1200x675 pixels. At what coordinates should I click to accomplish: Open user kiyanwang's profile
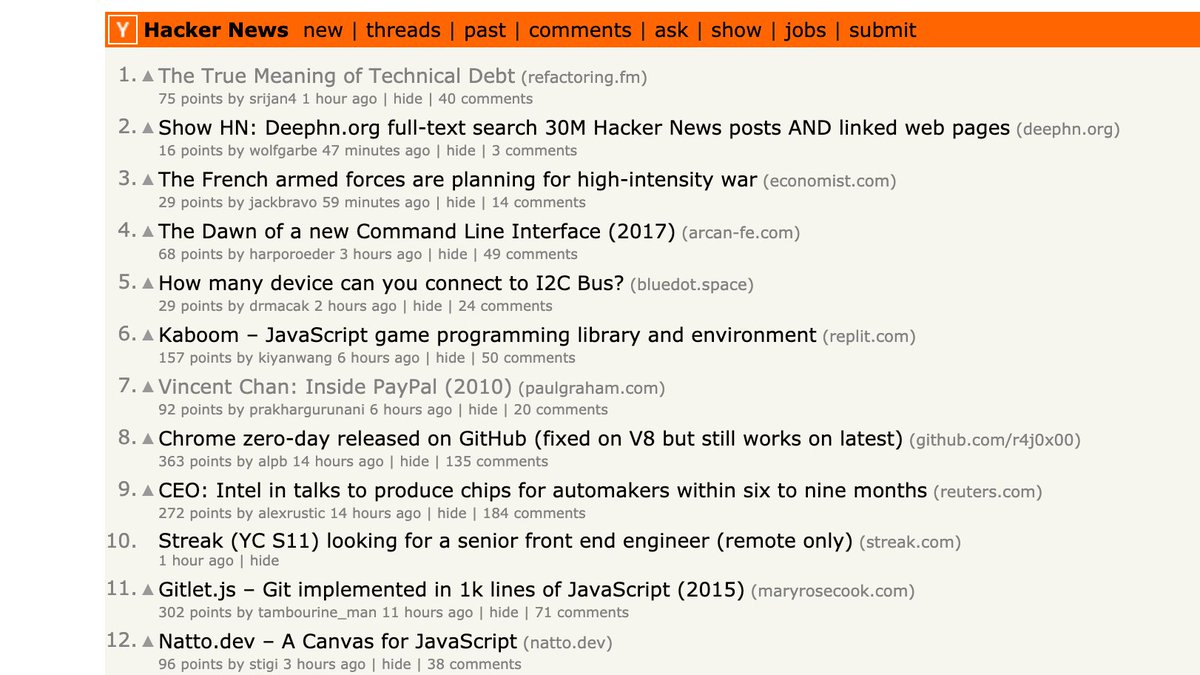click(x=295, y=358)
